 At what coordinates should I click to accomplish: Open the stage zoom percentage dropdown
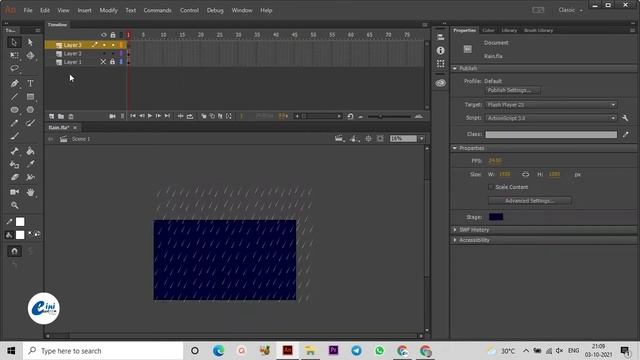click(x=422, y=139)
